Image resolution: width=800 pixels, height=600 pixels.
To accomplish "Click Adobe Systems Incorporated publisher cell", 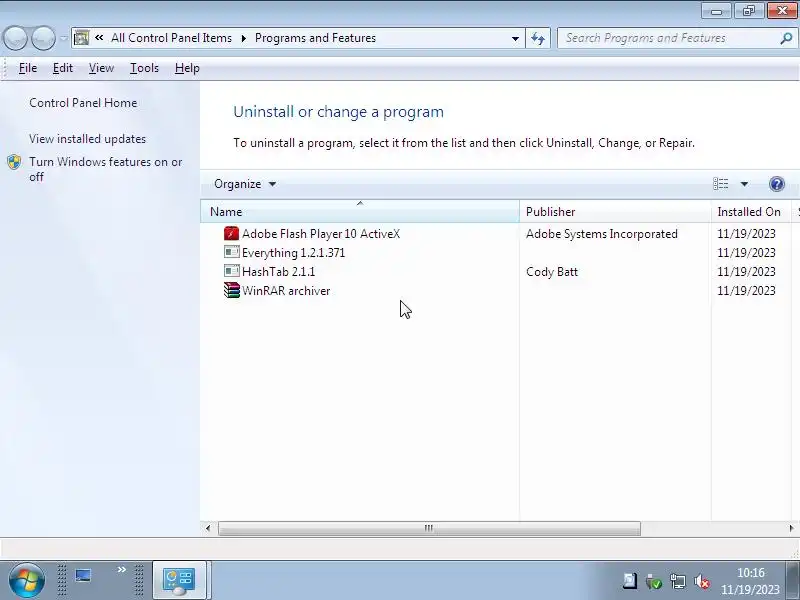I will tap(602, 234).
